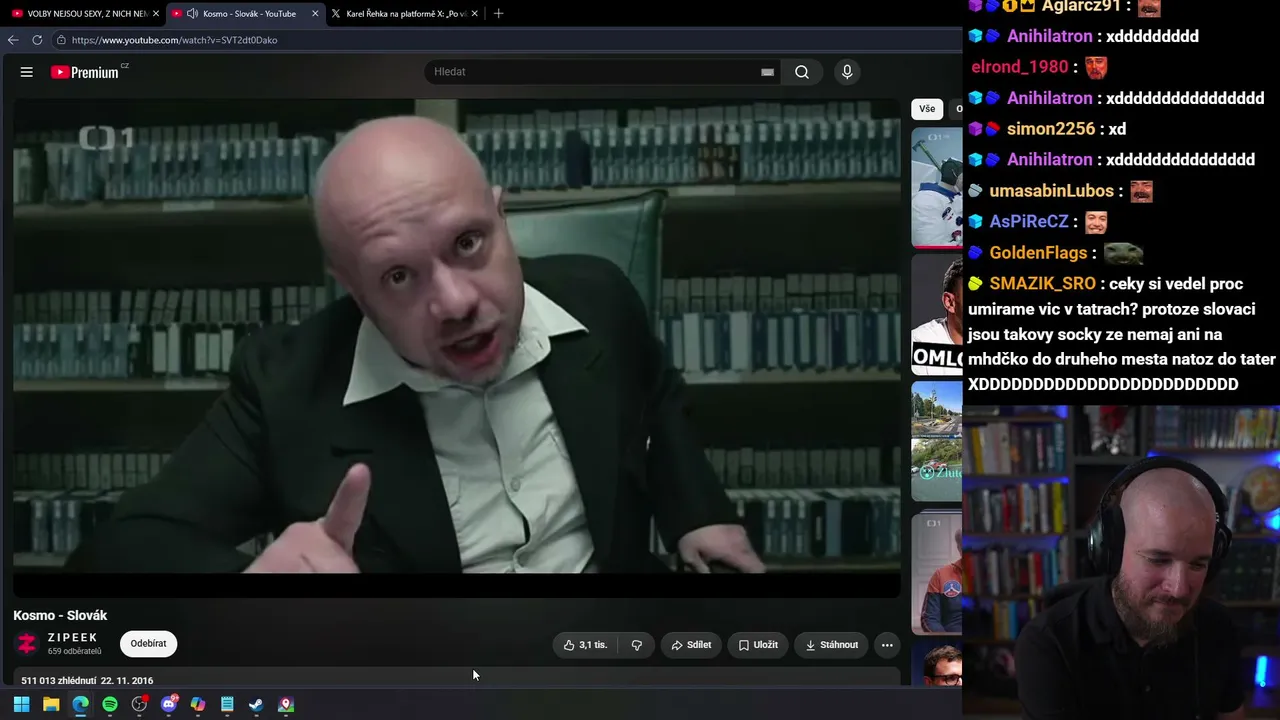
Task: Click AsPiReCZ username in chat
Action: (1029, 222)
